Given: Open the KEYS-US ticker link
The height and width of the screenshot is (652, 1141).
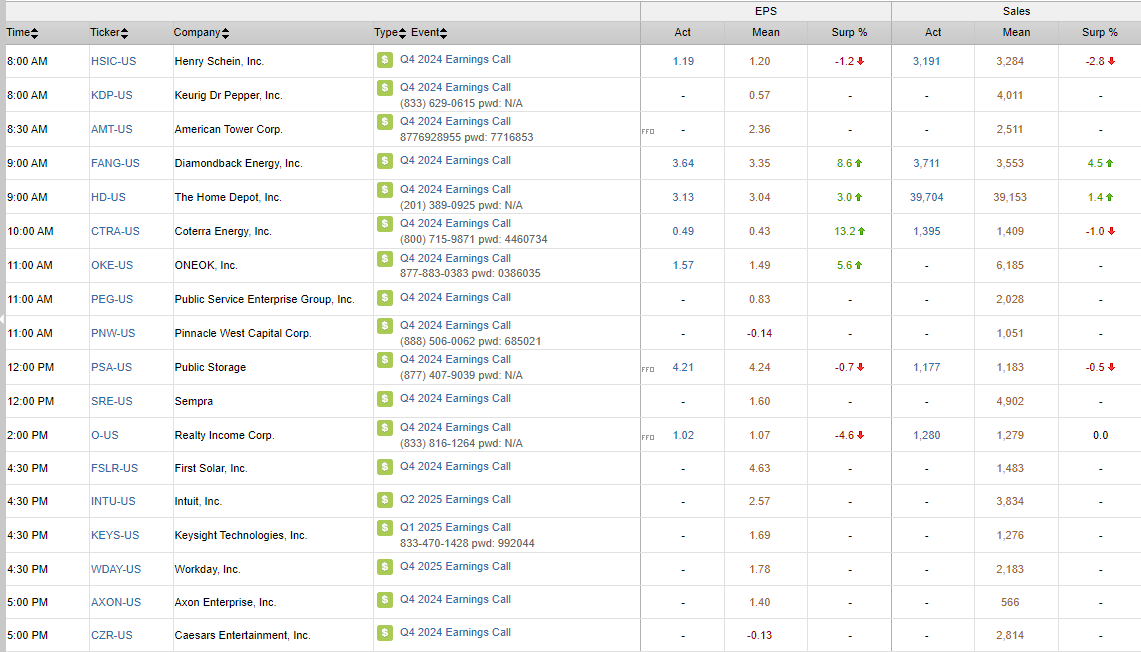Looking at the screenshot, I should (115, 536).
